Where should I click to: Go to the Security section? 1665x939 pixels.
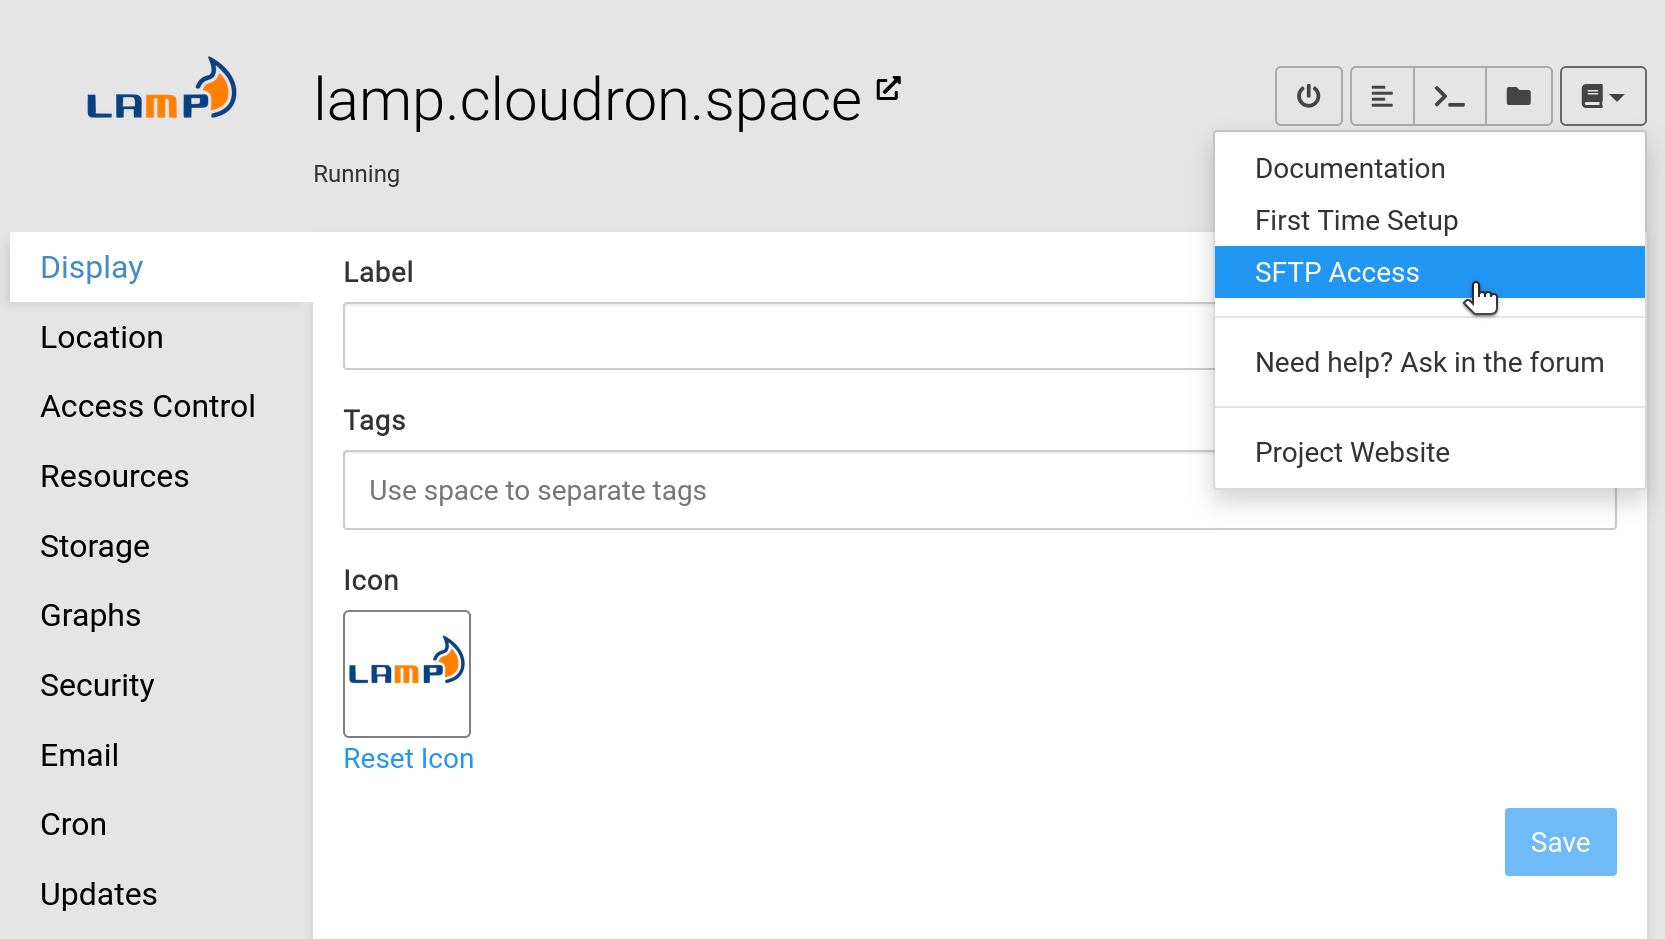tap(97, 686)
